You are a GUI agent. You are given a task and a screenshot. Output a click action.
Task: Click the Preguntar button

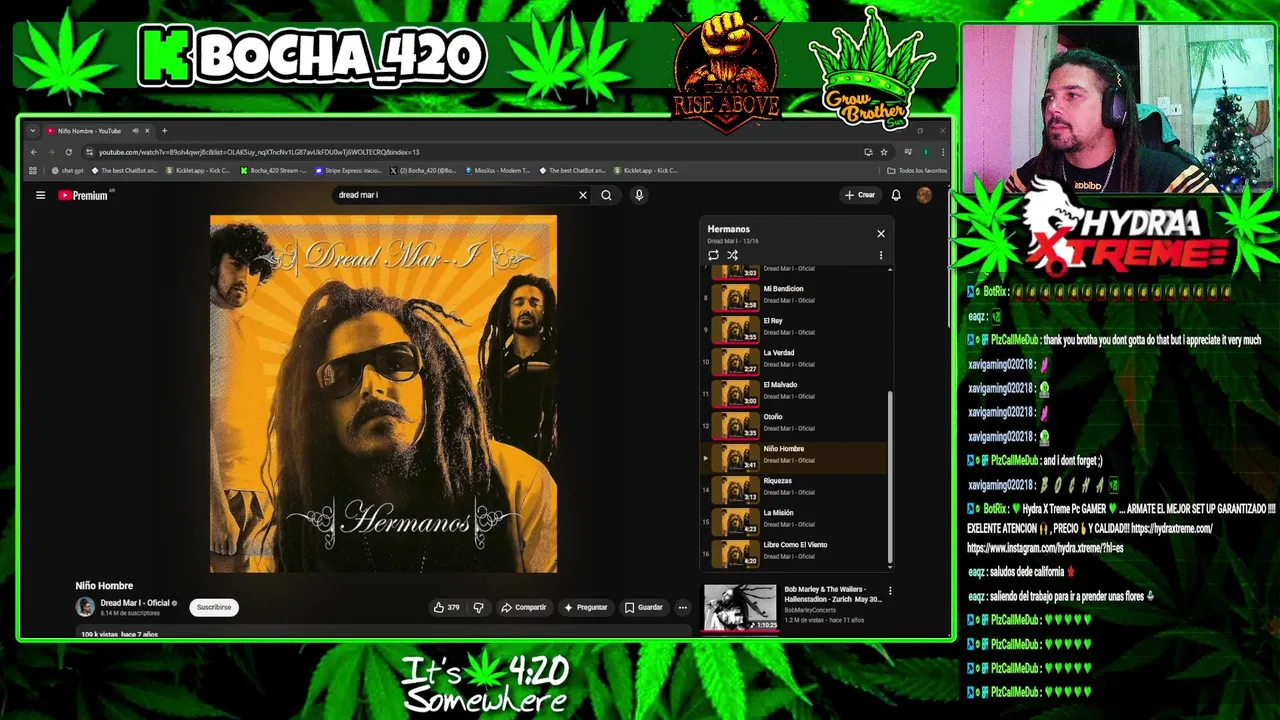(586, 607)
